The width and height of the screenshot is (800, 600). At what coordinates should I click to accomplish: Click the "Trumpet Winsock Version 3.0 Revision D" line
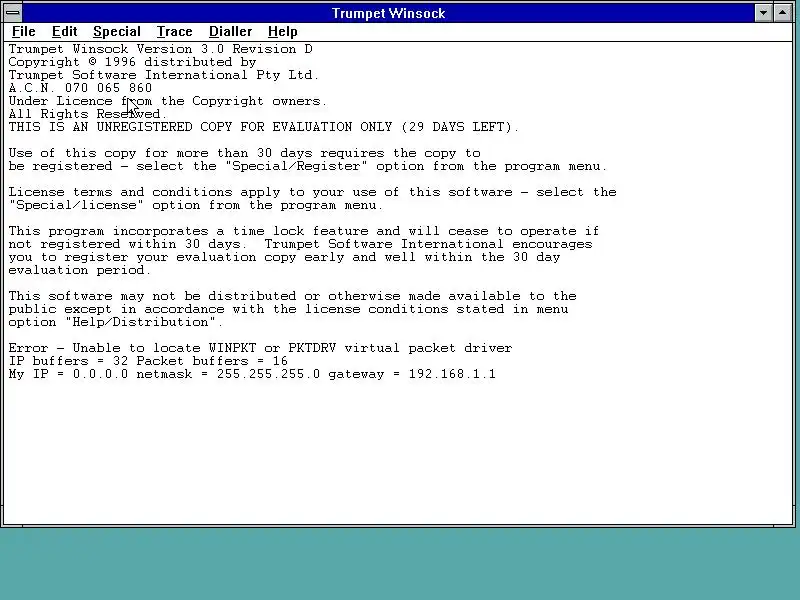pos(161,49)
